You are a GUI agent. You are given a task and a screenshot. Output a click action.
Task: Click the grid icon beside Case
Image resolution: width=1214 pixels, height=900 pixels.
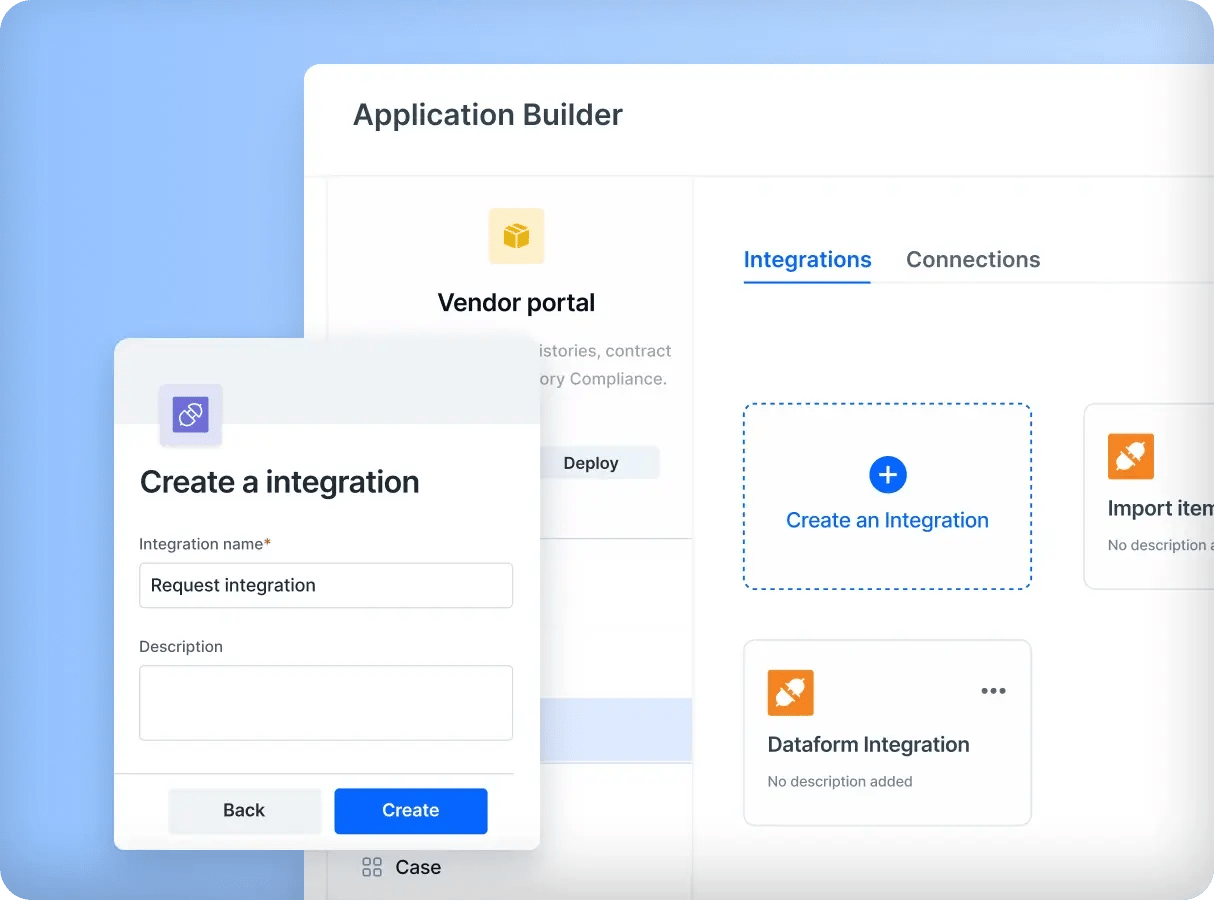[x=372, y=867]
